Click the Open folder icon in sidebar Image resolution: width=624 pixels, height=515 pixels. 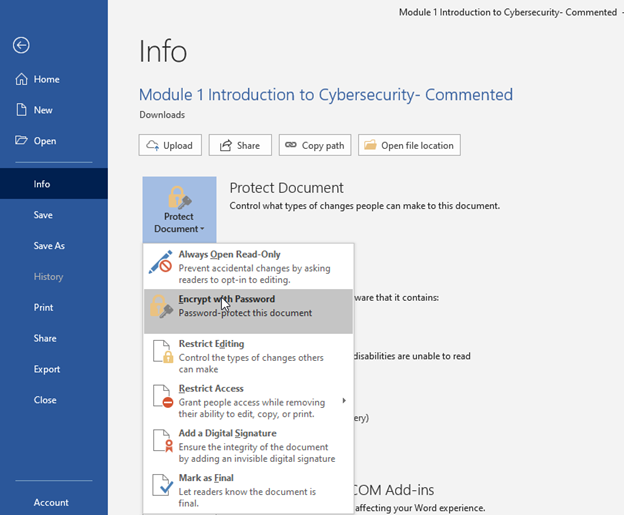click(21, 140)
